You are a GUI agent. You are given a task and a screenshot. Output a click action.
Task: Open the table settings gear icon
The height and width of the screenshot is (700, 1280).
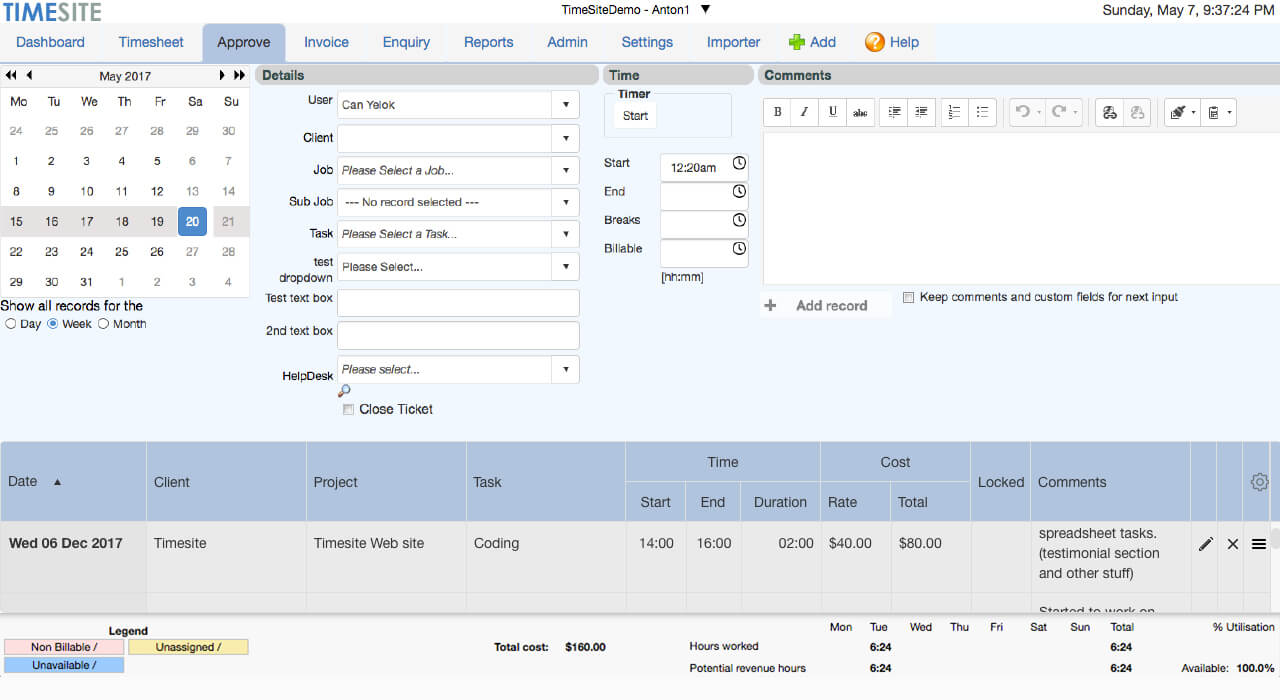[1259, 482]
